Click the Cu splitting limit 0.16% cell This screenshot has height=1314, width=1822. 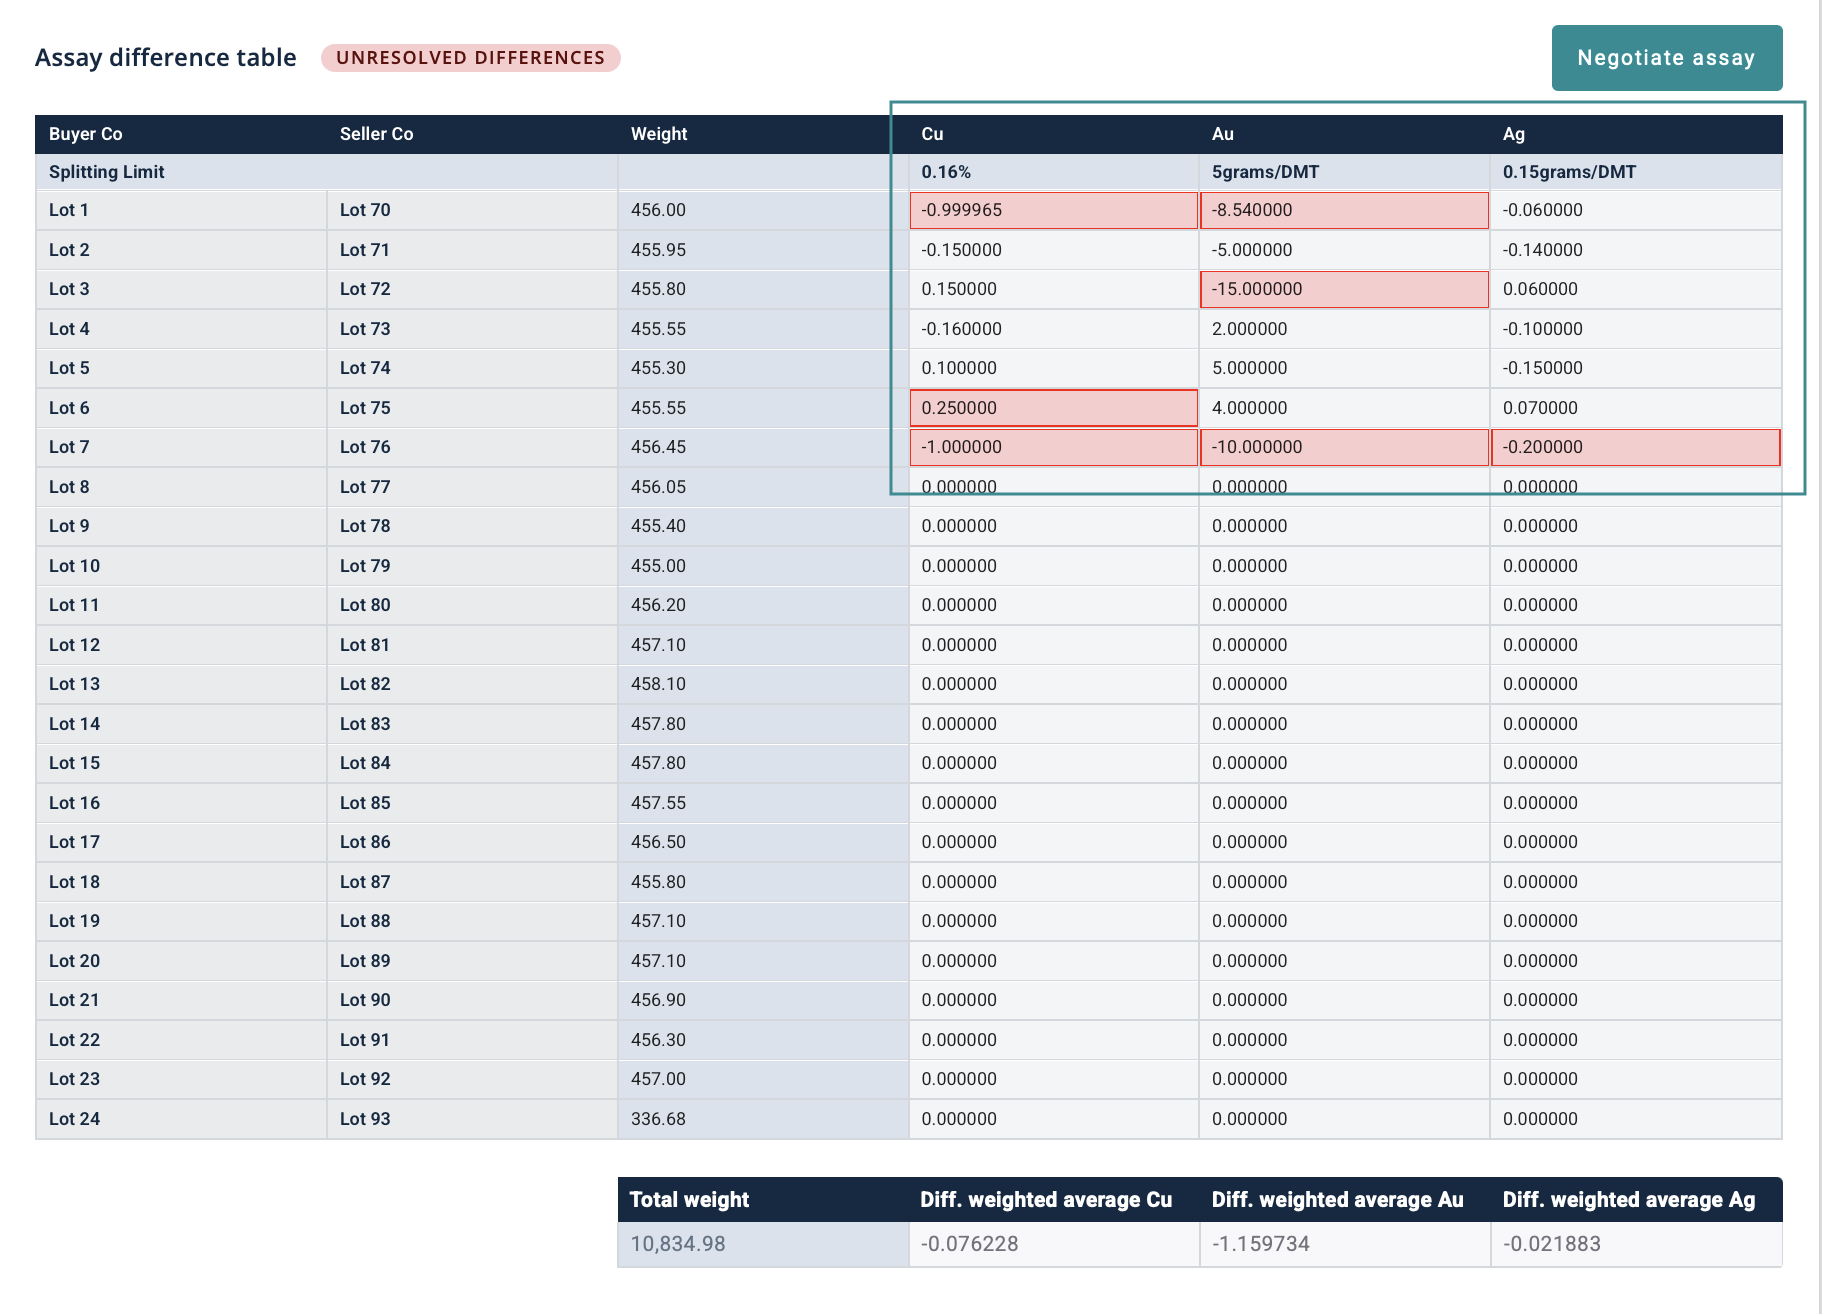point(946,172)
